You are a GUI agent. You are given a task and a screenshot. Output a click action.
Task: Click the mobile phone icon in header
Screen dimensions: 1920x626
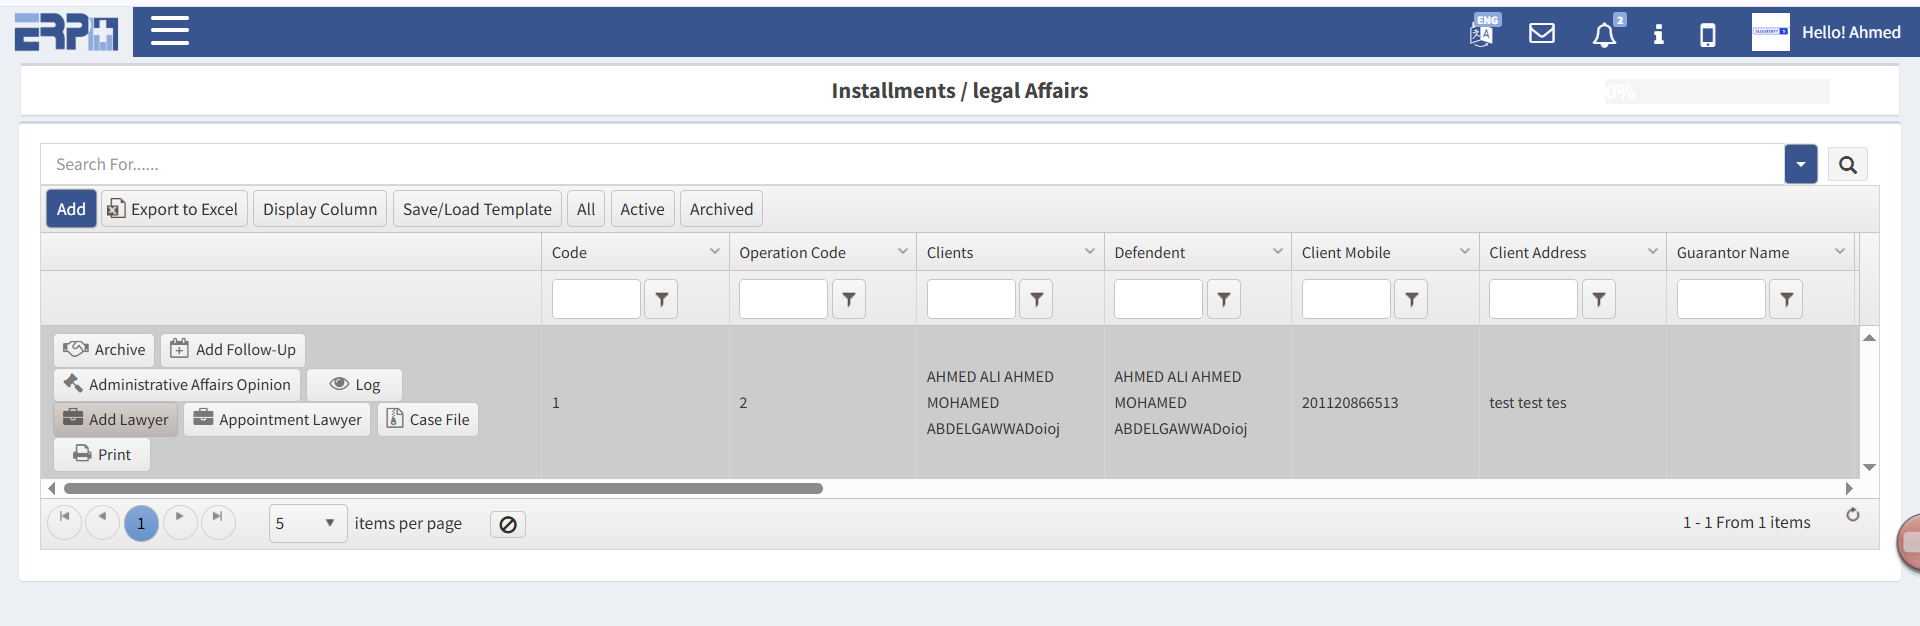pos(1708,35)
